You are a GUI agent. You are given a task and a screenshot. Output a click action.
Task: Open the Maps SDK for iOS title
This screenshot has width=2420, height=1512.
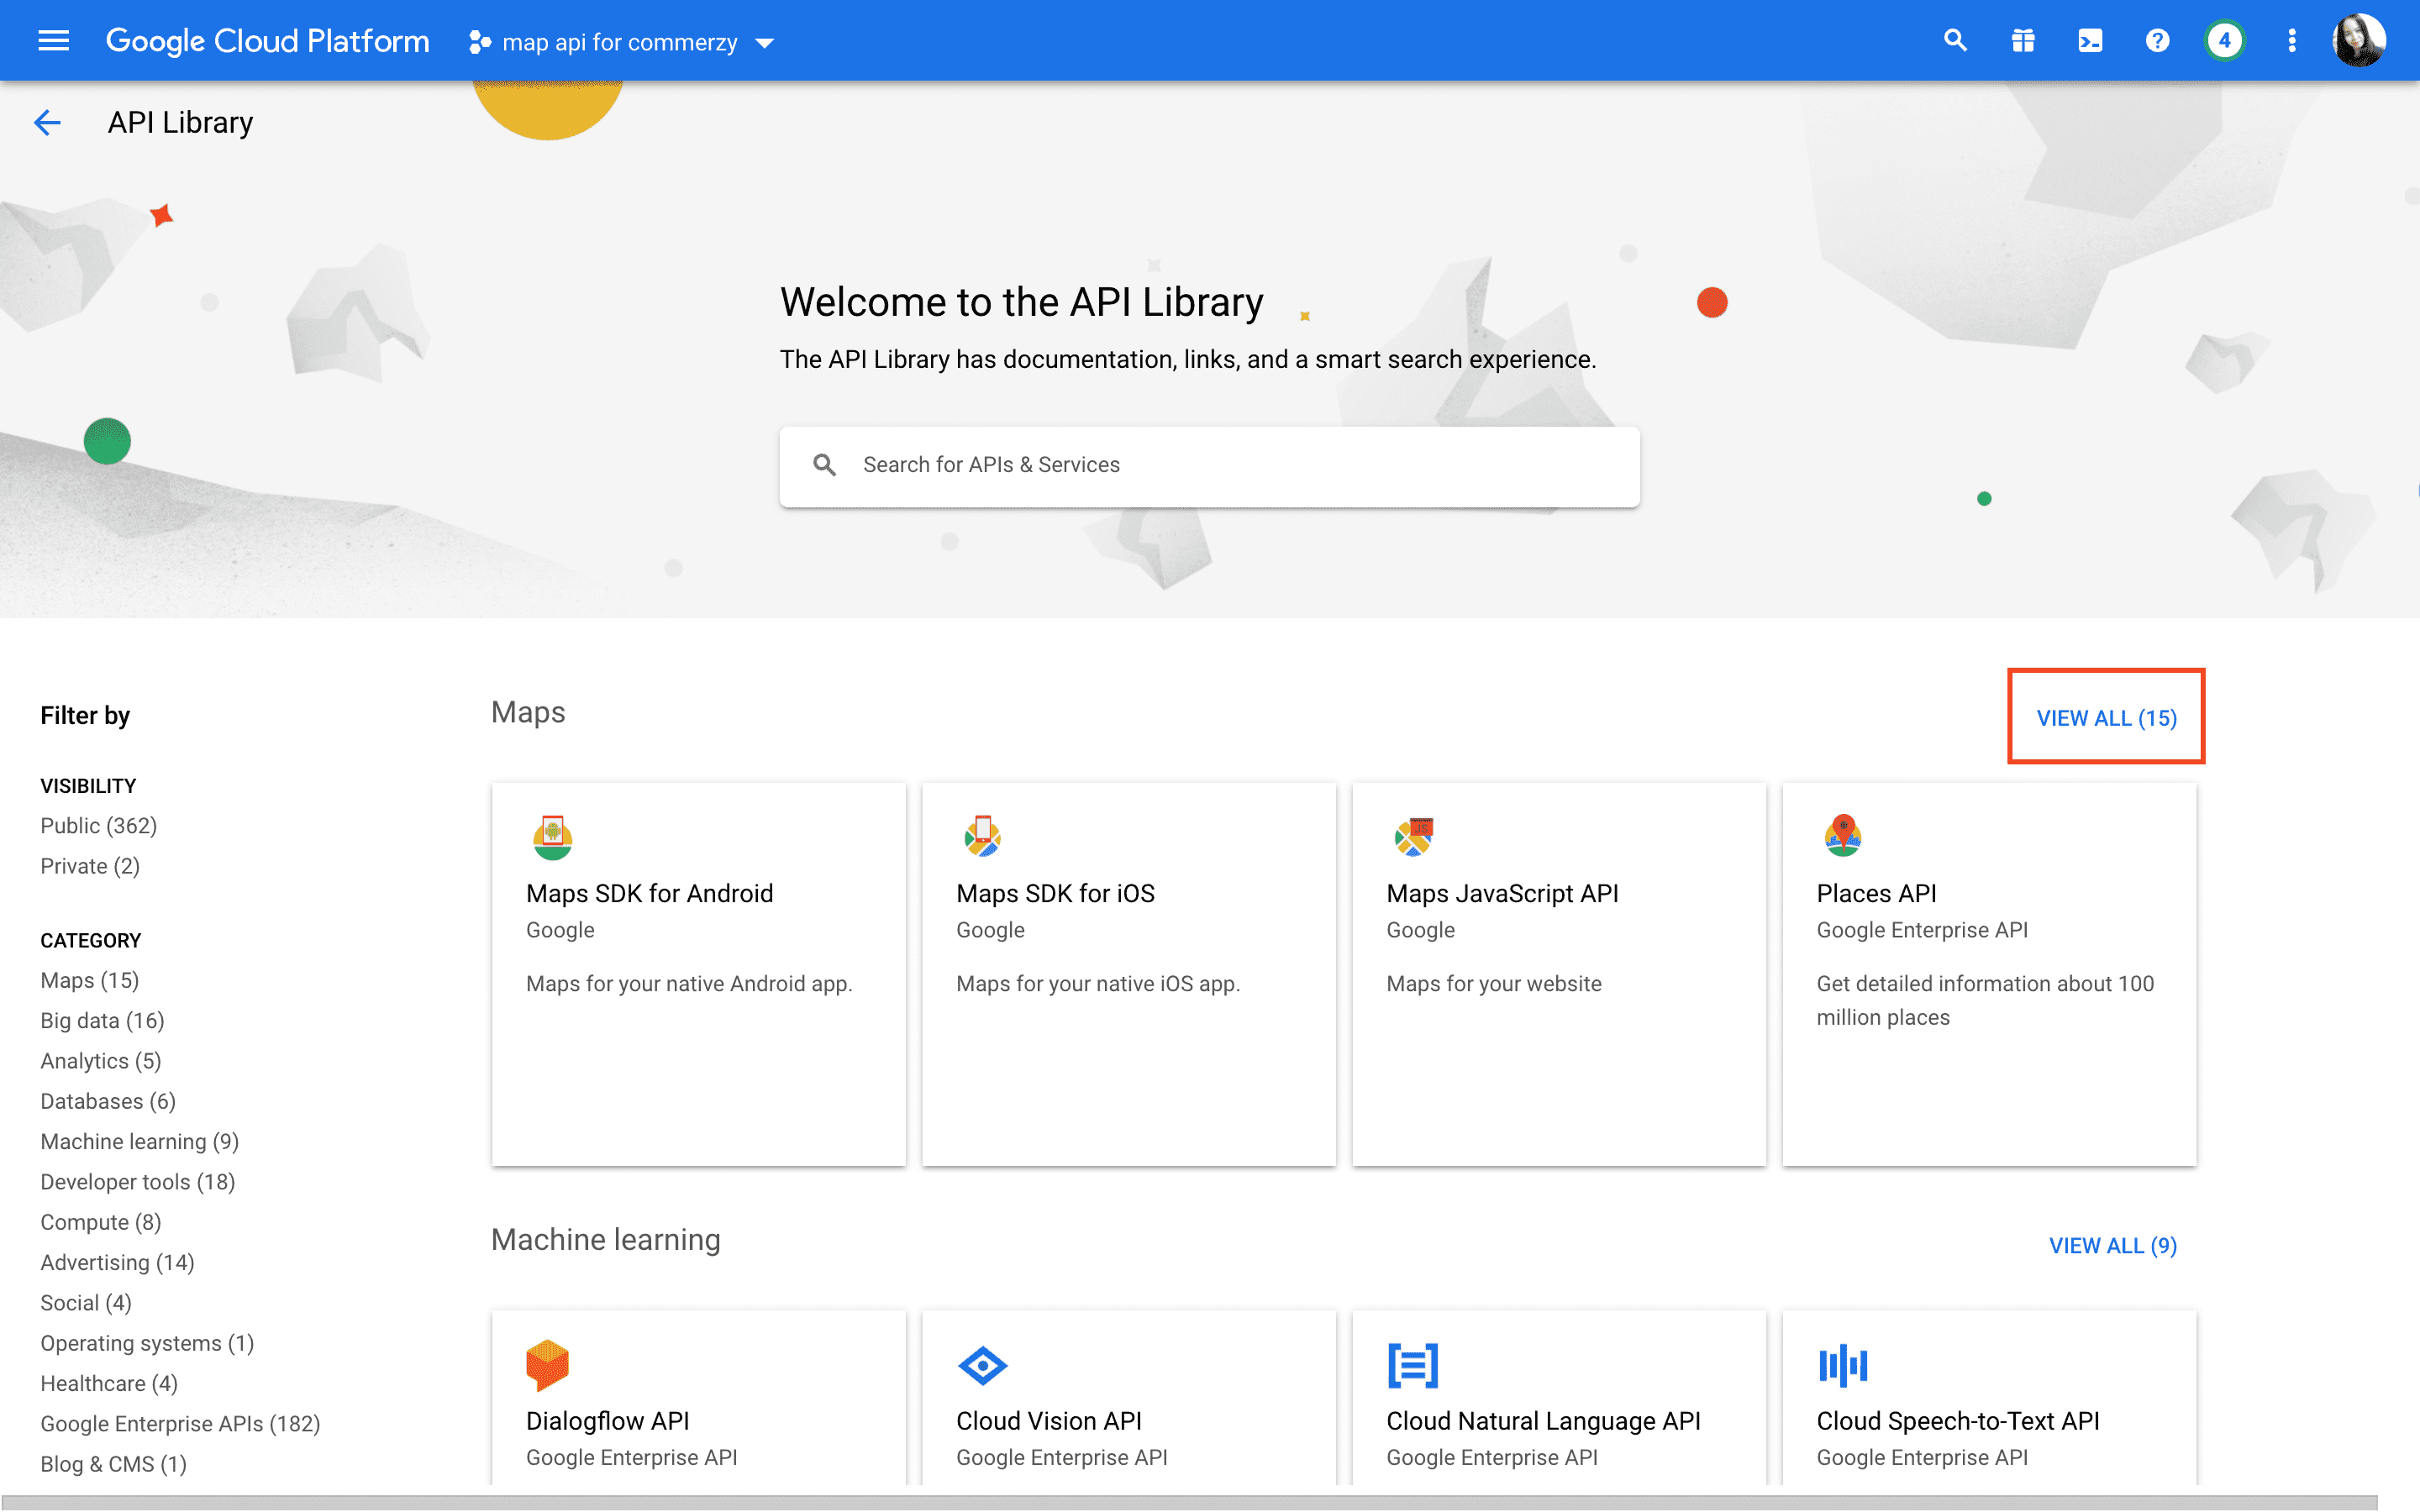click(x=1055, y=893)
